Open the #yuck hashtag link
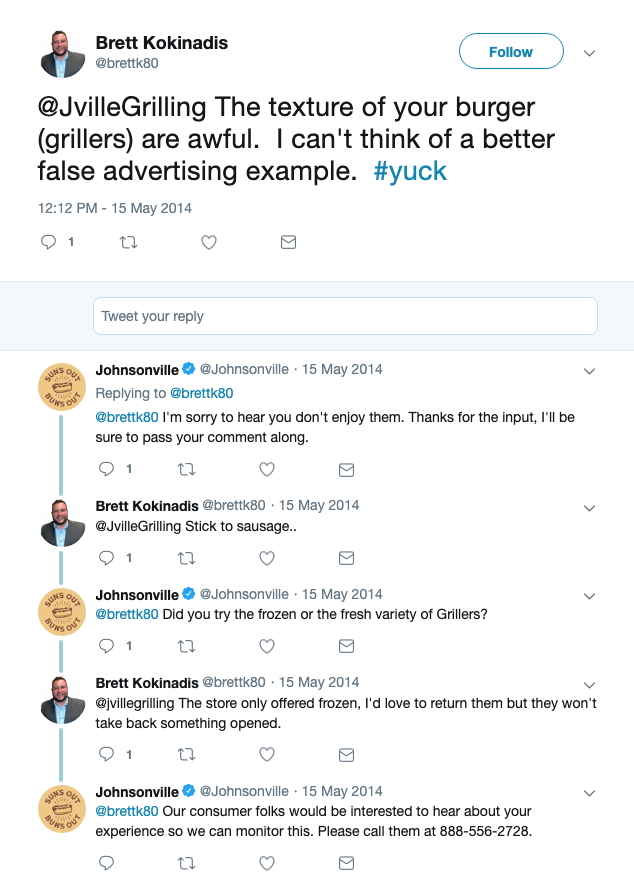634x878 pixels. coord(410,171)
